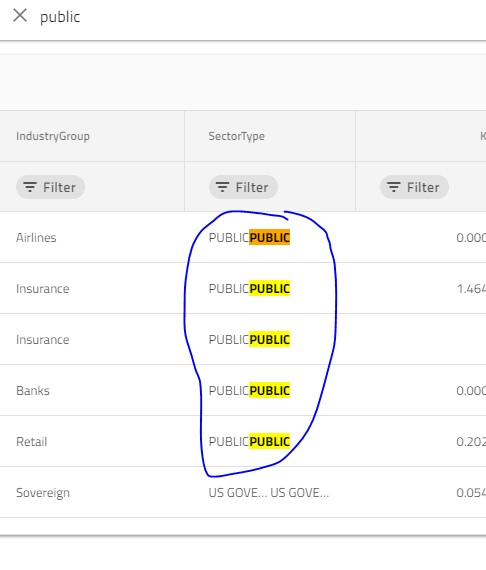Sort by the SectorType column header
This screenshot has height=570, width=486.
point(237,136)
